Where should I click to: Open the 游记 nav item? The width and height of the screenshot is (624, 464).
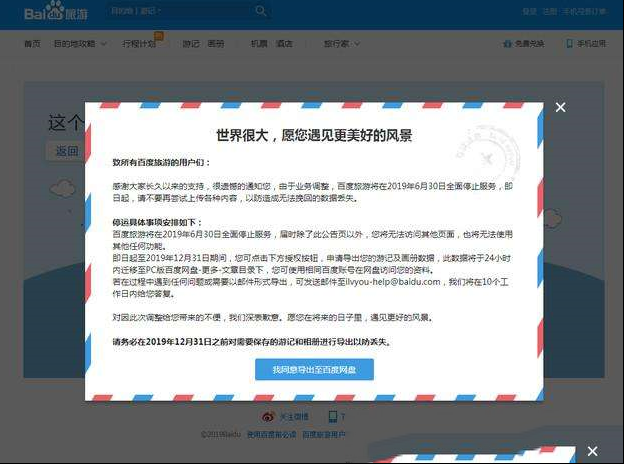tap(191, 43)
